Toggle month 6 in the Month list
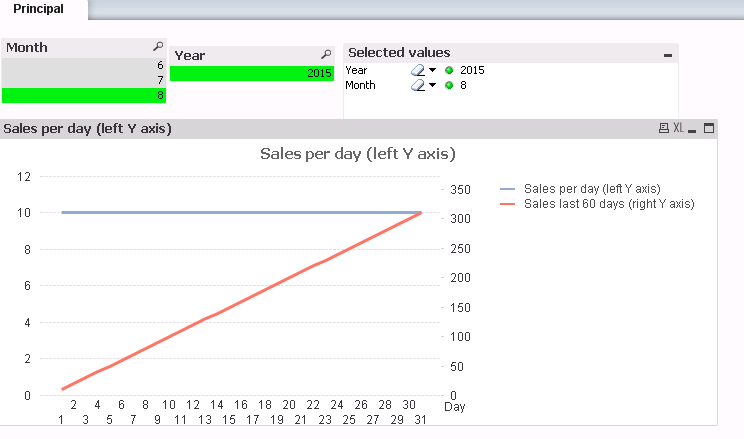The width and height of the screenshot is (744, 439). [84, 65]
